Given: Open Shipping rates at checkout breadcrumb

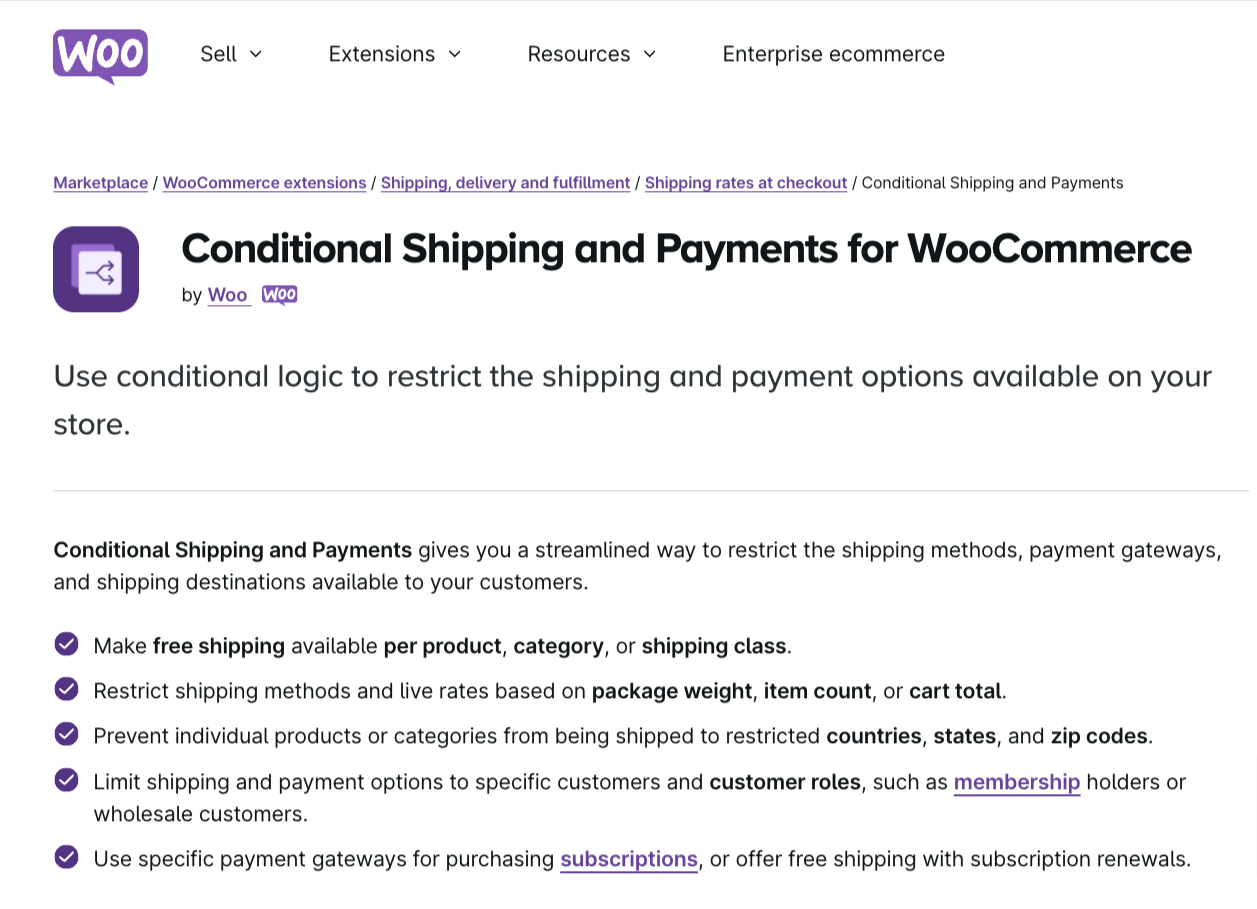Looking at the screenshot, I should tap(746, 183).
